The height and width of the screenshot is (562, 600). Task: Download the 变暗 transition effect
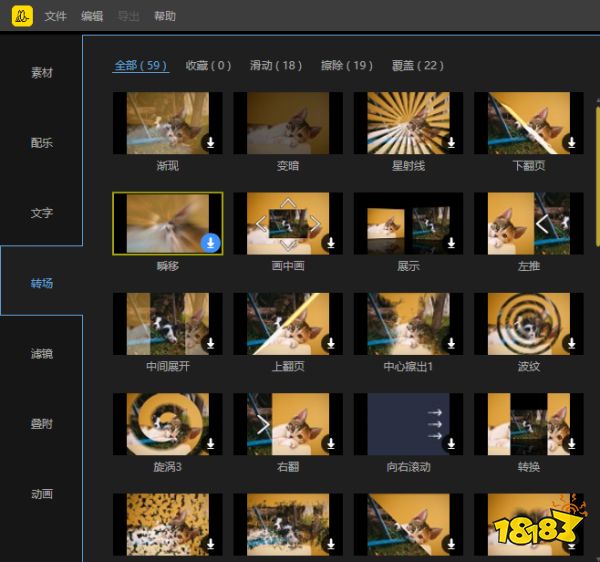pos(330,143)
